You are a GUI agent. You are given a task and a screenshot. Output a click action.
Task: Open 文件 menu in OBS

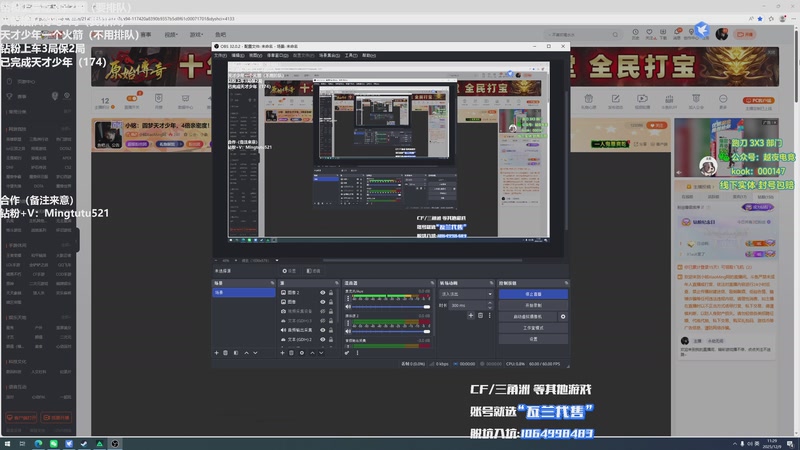tap(220, 55)
